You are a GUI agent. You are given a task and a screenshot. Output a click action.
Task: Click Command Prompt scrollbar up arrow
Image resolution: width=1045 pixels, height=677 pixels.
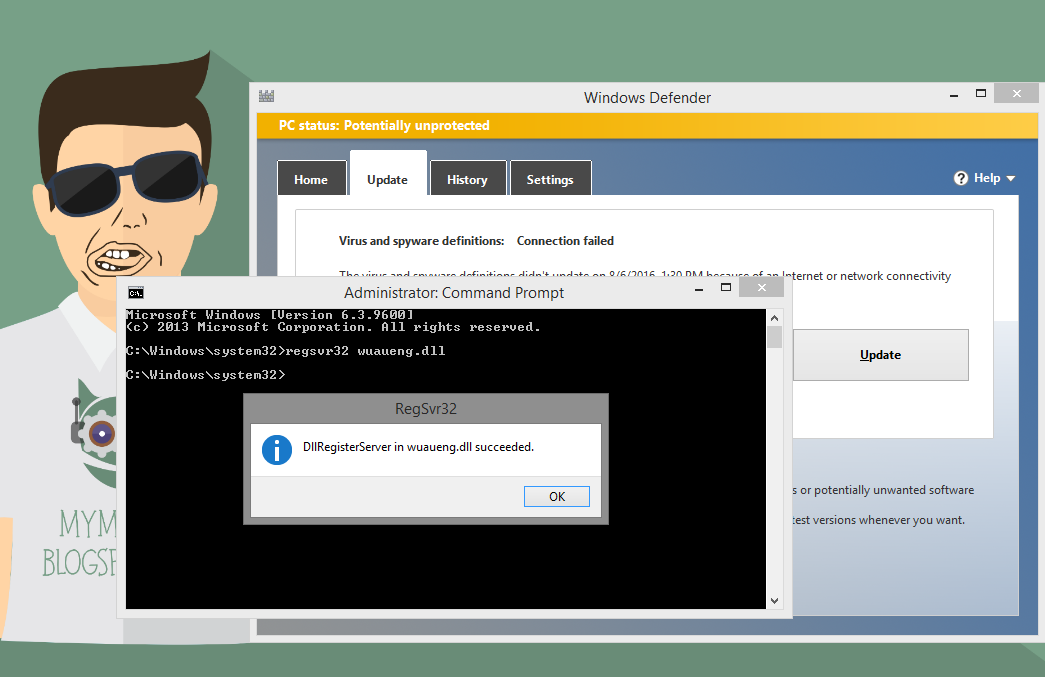[774, 318]
